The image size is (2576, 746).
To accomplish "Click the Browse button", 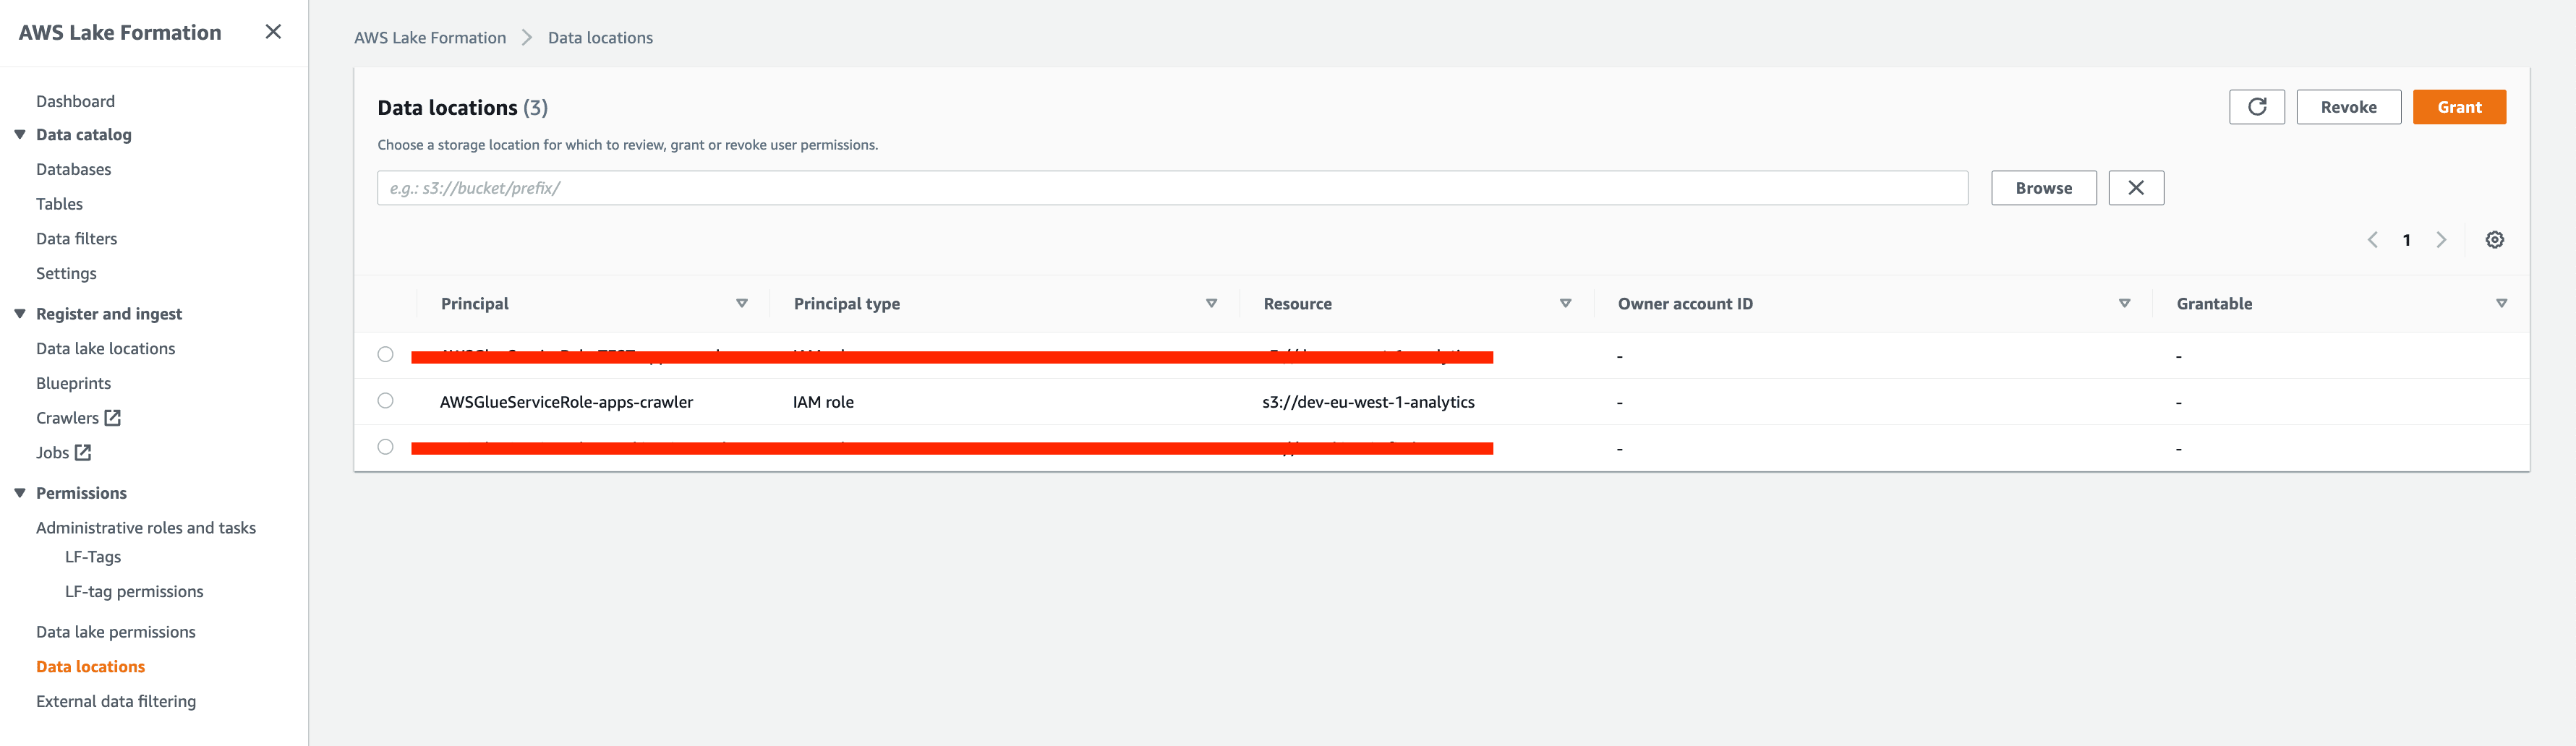I will coord(2043,188).
